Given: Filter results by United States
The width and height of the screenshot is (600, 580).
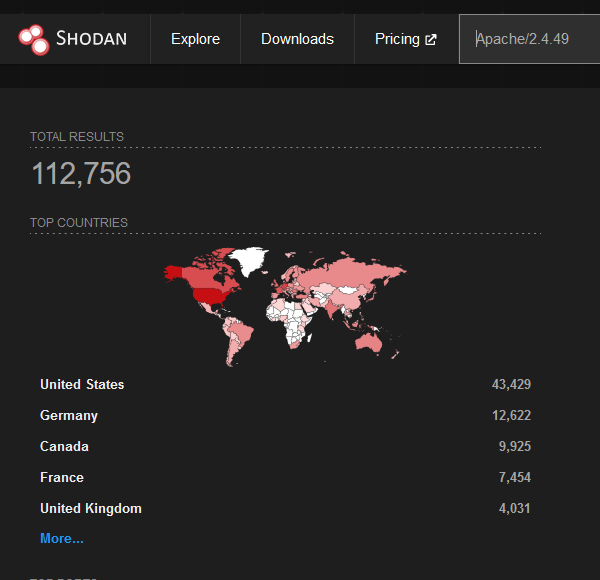Looking at the screenshot, I should click(82, 384).
